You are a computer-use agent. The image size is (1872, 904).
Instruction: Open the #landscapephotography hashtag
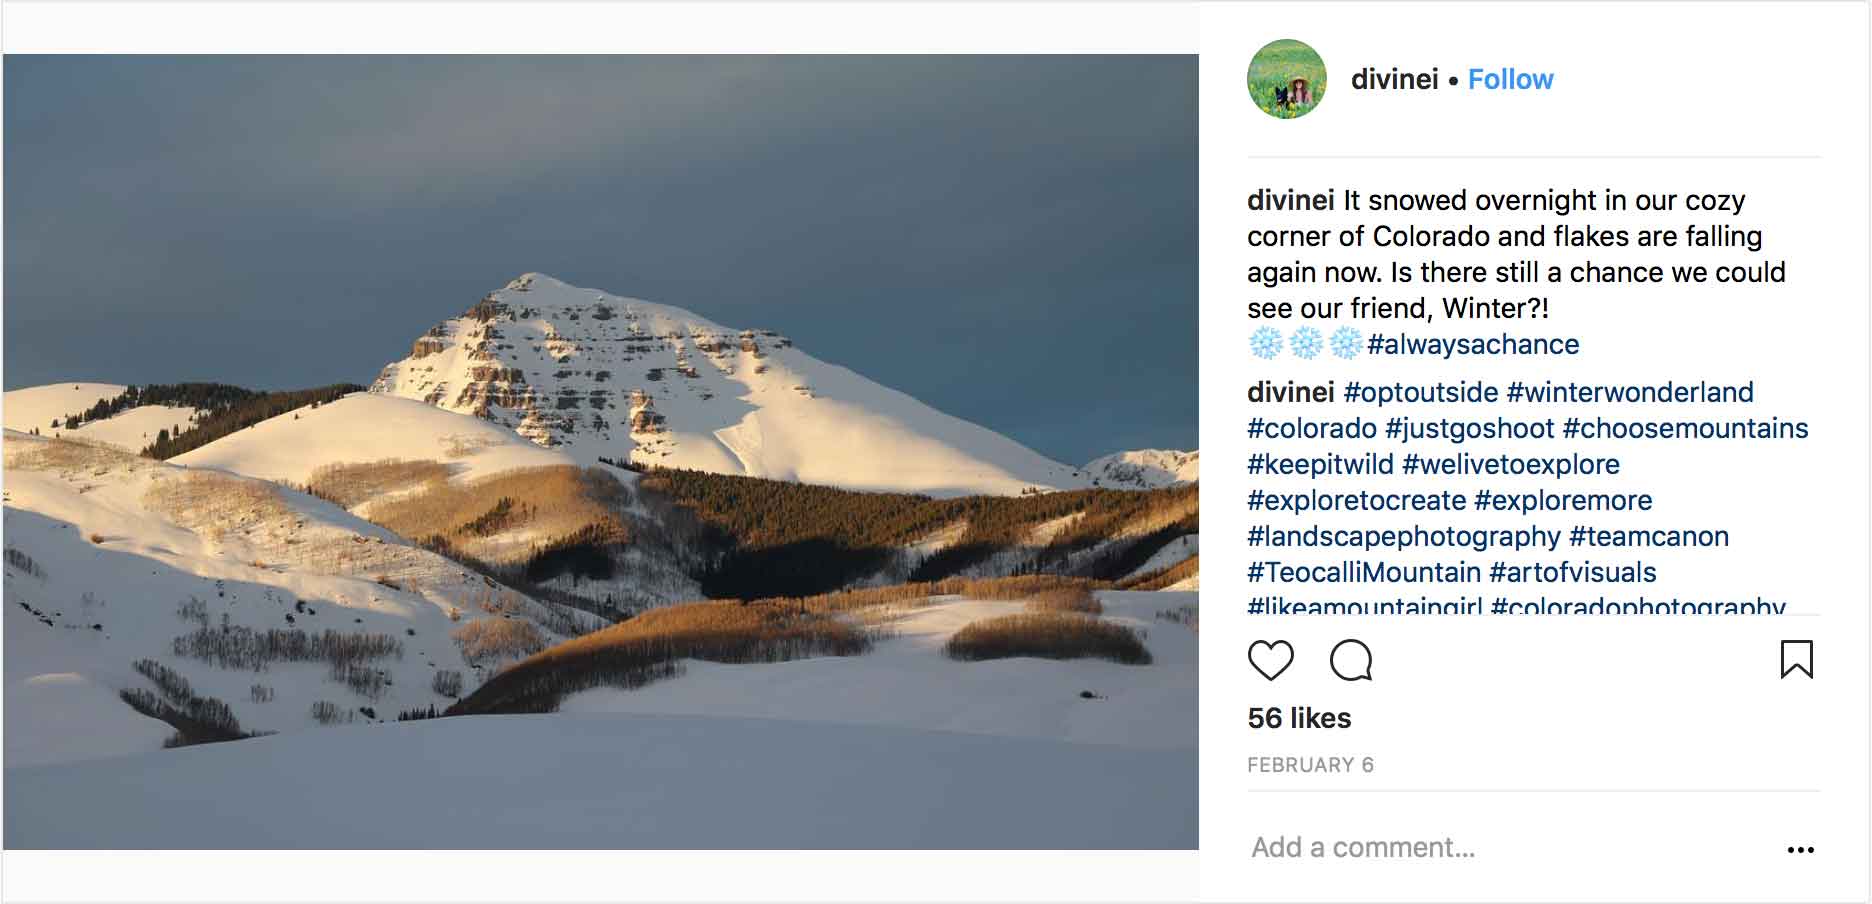pyautogui.click(x=1403, y=537)
